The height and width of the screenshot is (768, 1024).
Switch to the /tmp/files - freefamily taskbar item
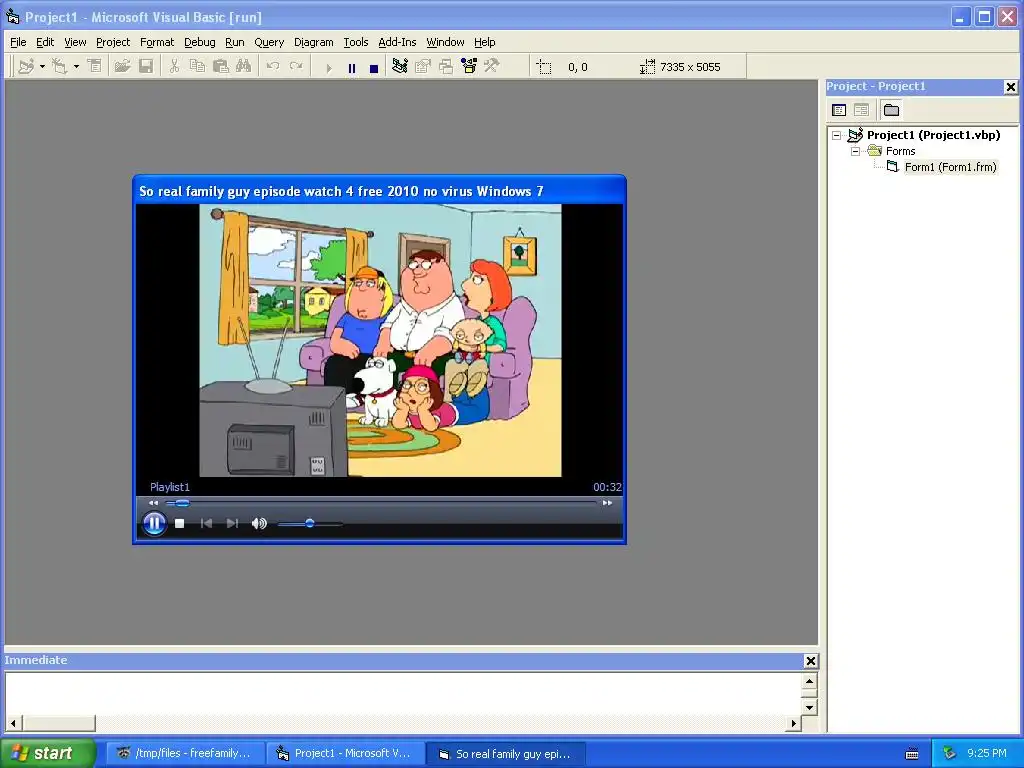[x=186, y=754]
